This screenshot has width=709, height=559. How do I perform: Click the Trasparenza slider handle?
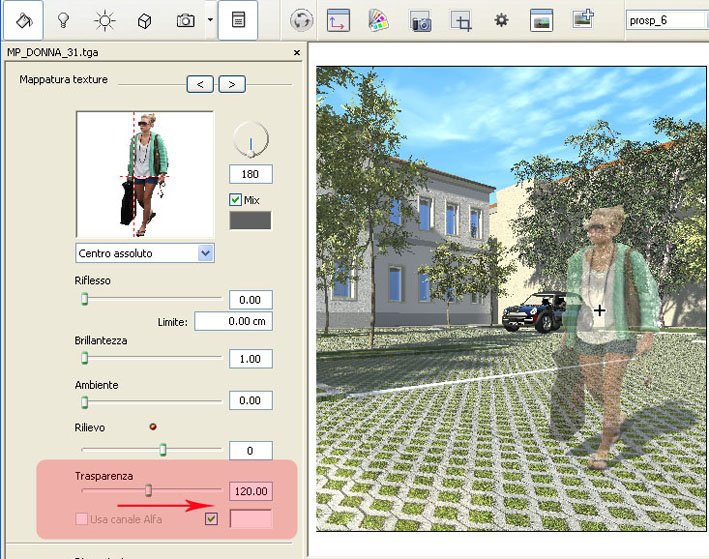pyautogui.click(x=149, y=490)
